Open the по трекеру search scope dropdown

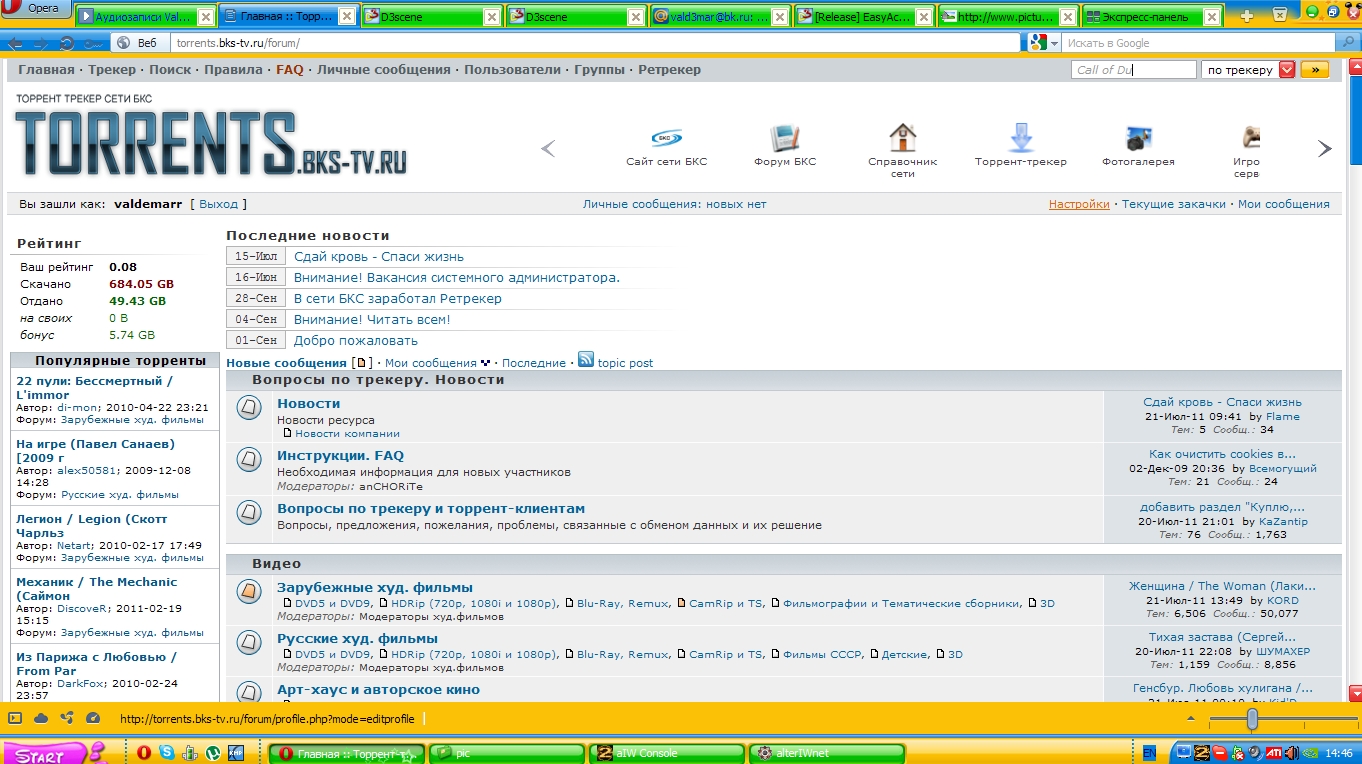[1248, 70]
